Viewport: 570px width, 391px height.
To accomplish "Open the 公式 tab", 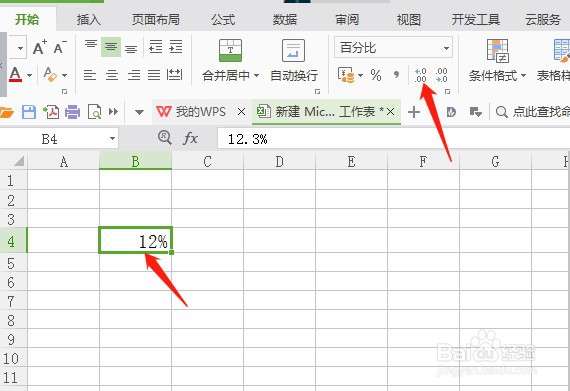I will (223, 20).
